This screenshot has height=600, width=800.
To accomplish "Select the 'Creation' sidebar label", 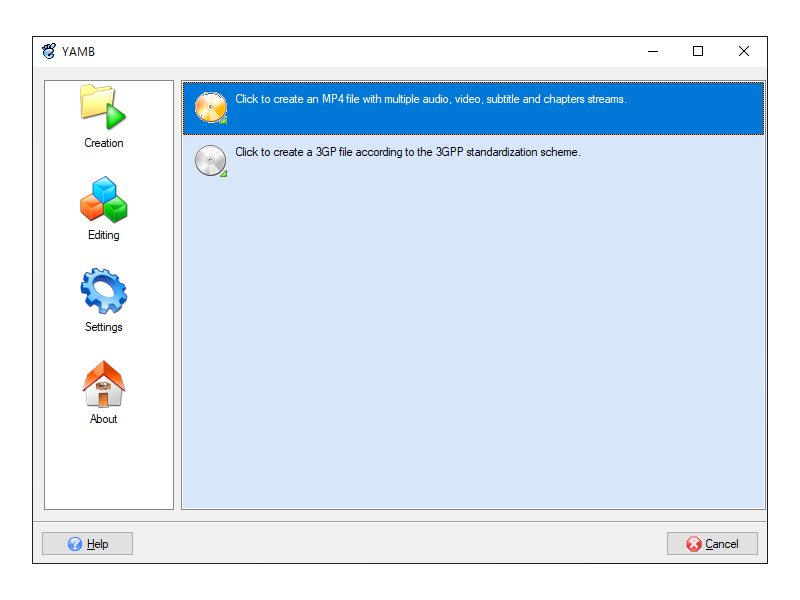I will [104, 143].
